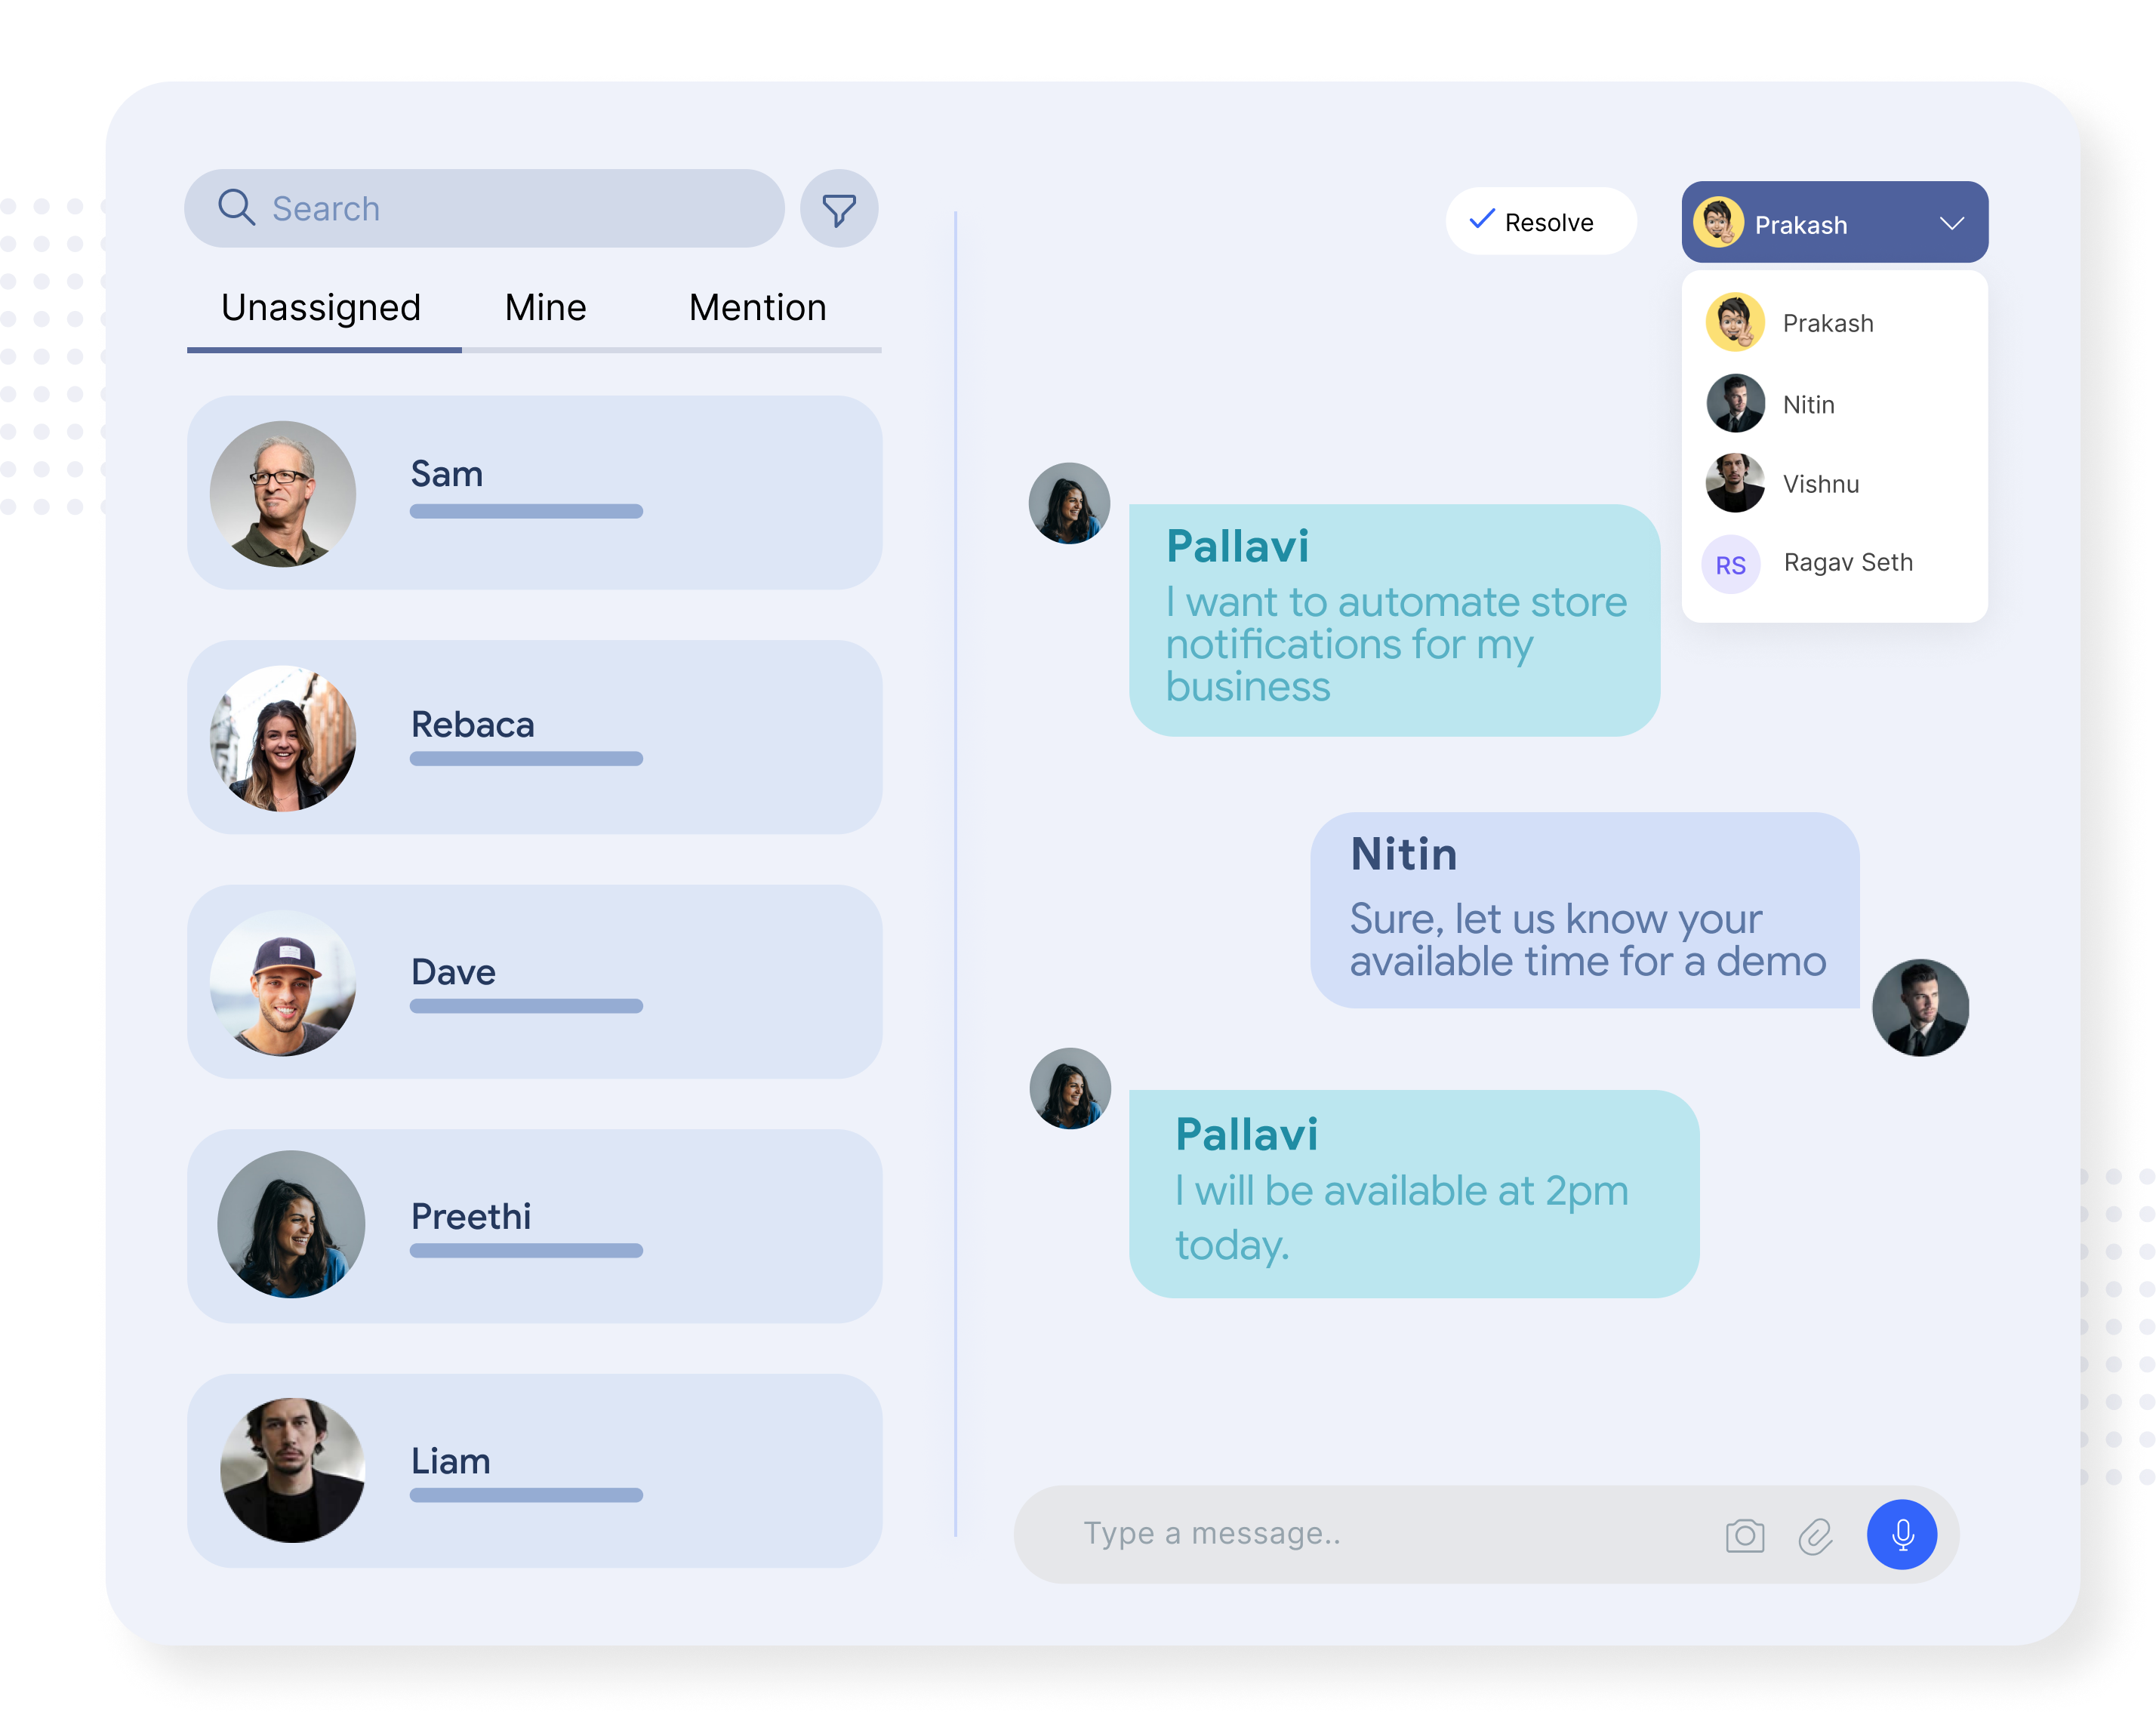Image resolution: width=2156 pixels, height=1721 pixels.
Task: Open Dave's conversation card
Action: 534,982
